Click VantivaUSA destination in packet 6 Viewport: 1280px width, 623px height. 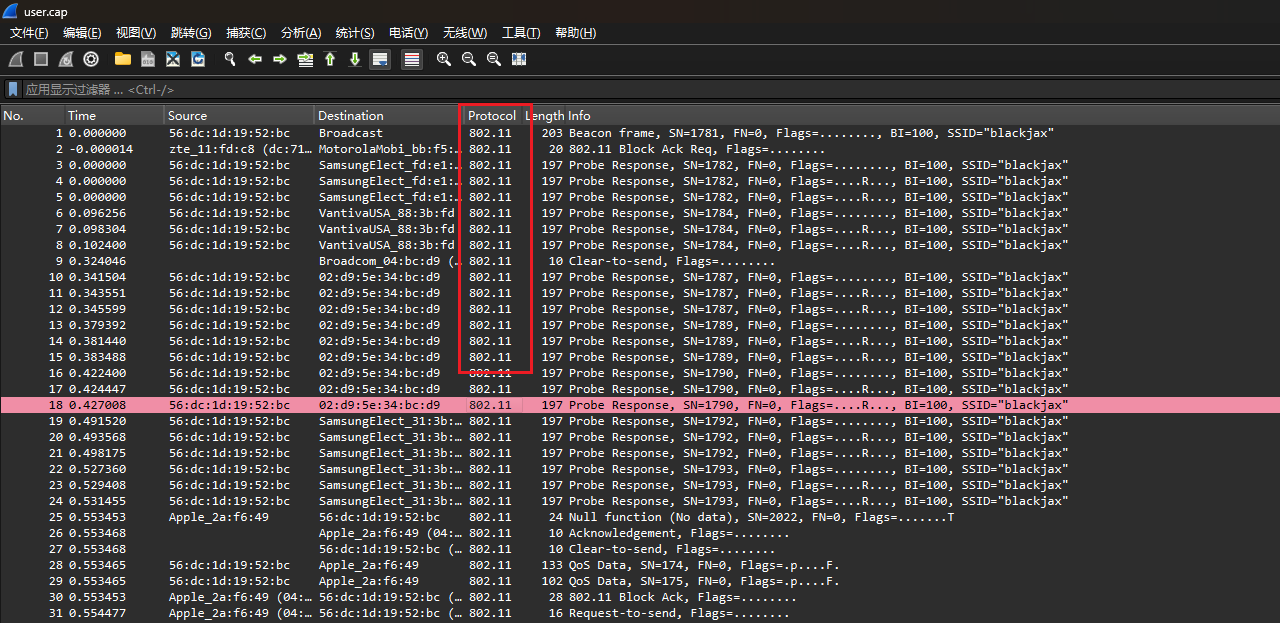tap(387, 213)
